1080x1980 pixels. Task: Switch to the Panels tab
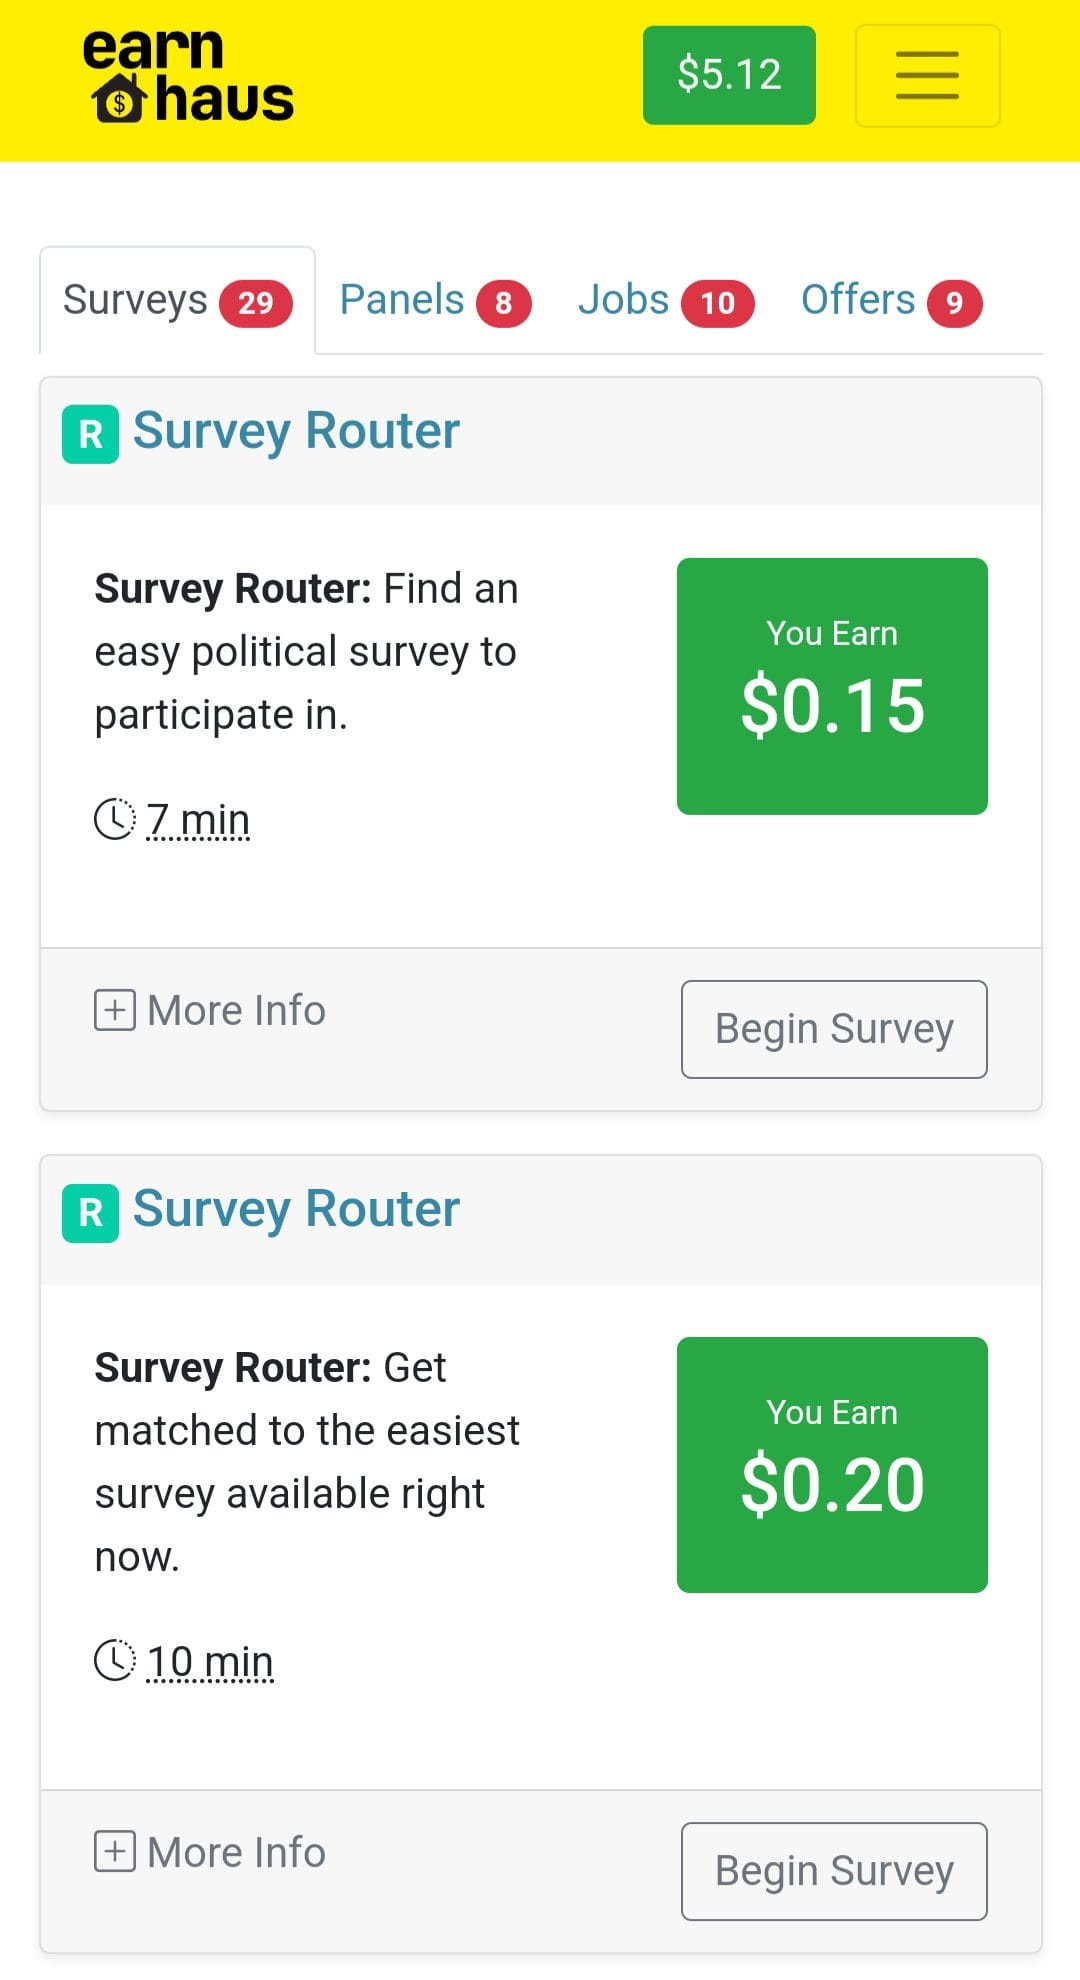pyautogui.click(x=434, y=300)
